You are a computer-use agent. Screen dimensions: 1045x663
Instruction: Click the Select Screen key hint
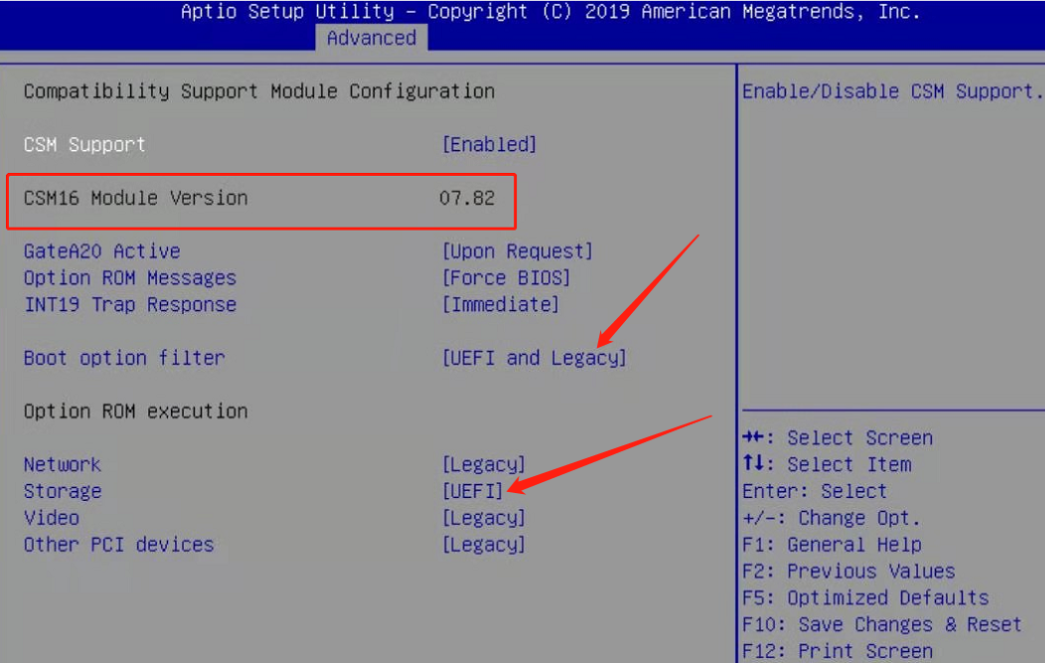point(838,438)
